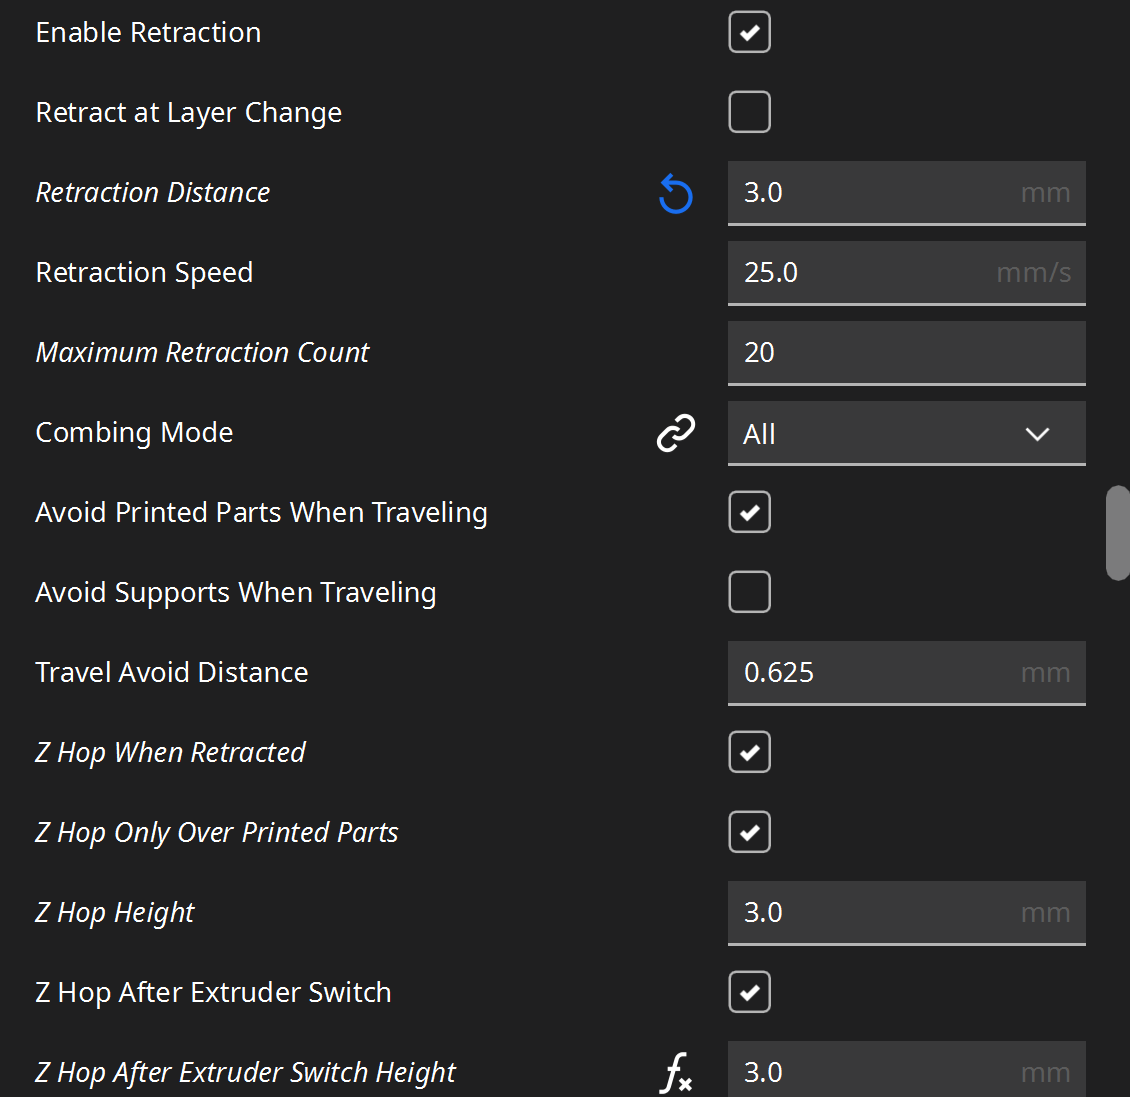
Task: Enable Retract at Layer Change
Action: pos(749,112)
